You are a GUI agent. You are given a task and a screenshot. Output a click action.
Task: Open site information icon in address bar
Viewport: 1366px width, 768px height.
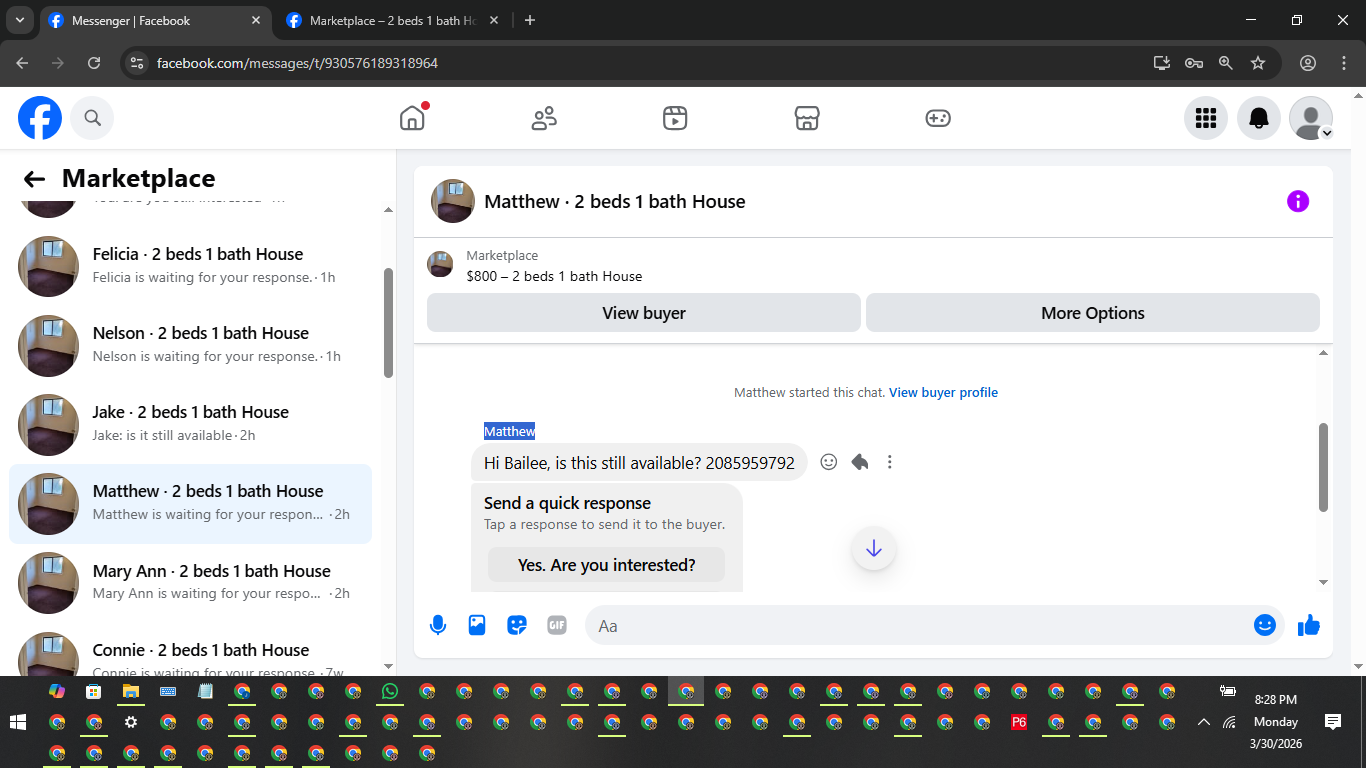pyautogui.click(x=138, y=63)
